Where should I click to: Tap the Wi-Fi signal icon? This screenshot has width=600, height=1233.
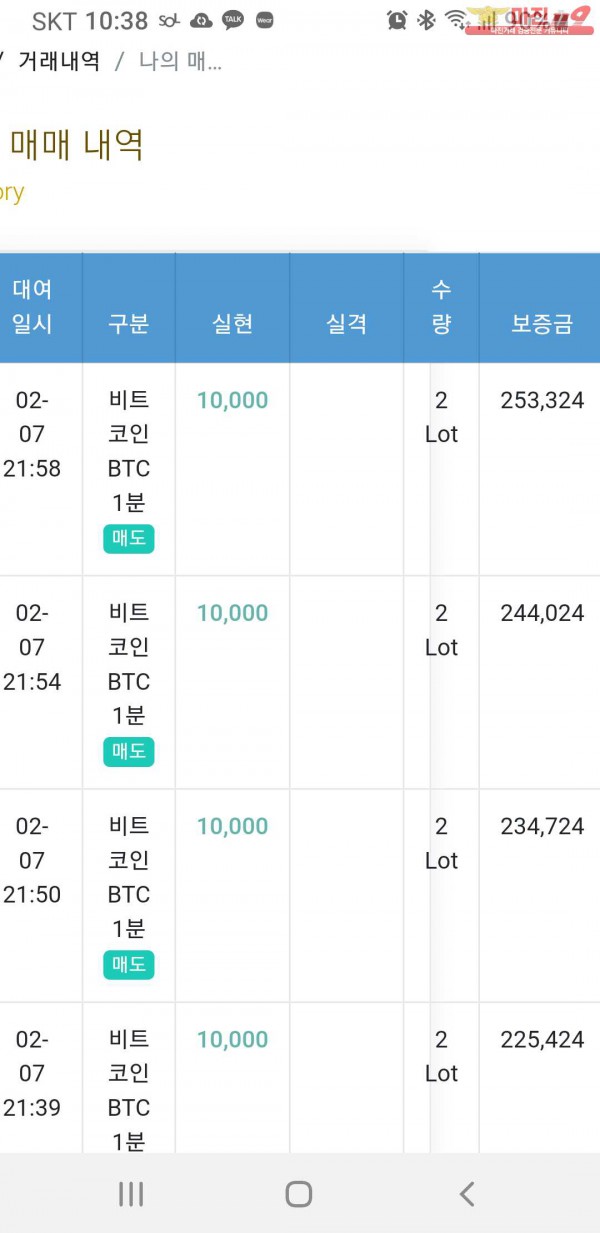coord(456,20)
